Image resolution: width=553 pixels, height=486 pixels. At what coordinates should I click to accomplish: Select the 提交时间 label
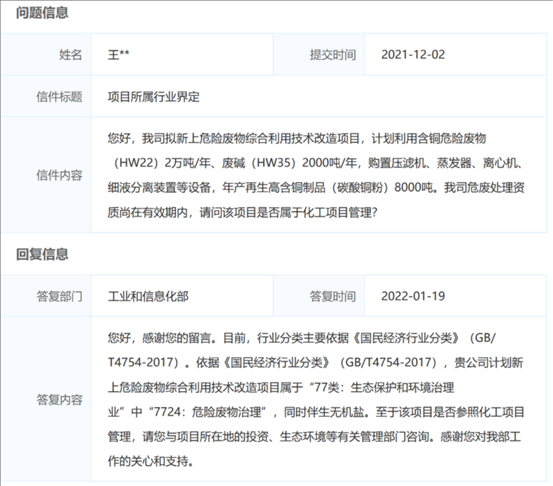click(333, 55)
